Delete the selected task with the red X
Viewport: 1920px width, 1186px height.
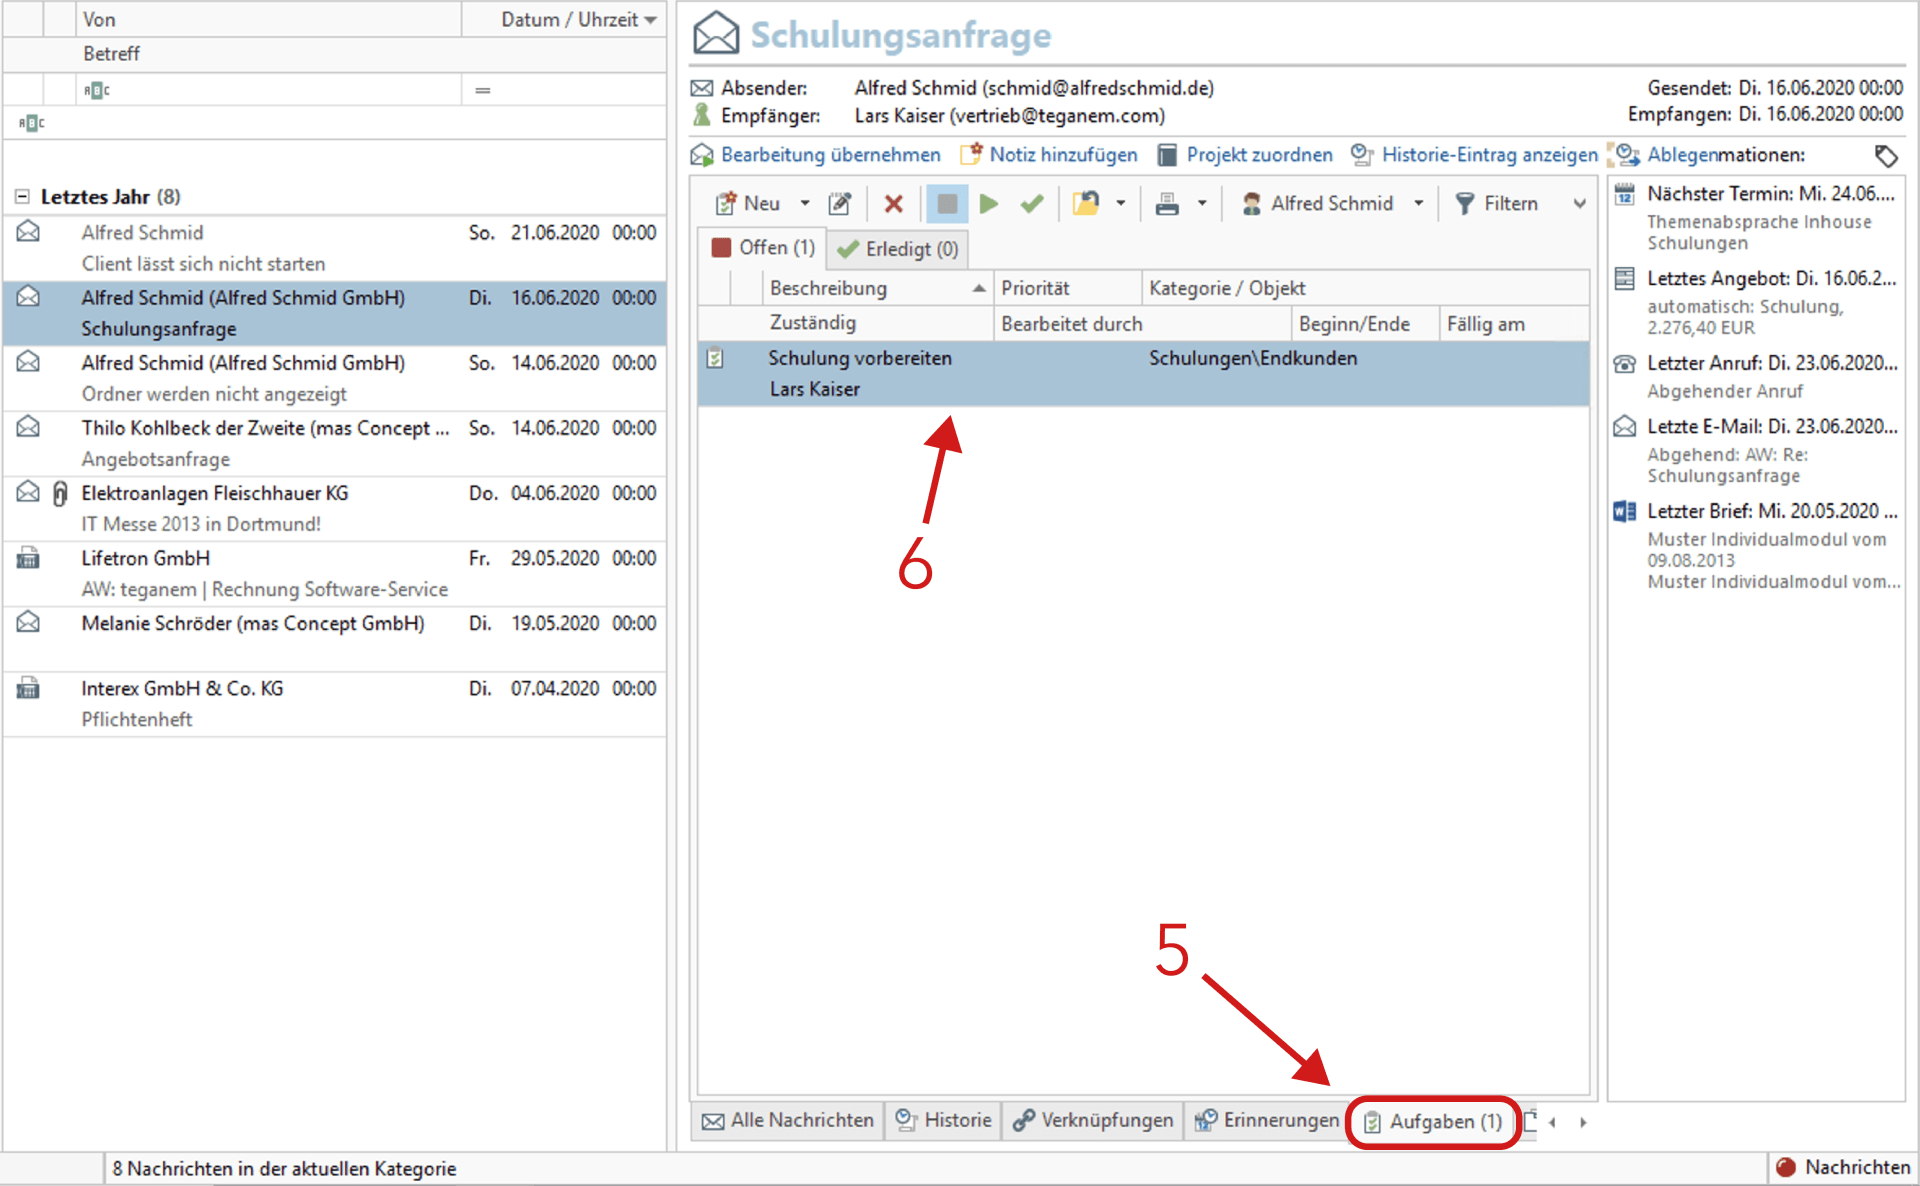coord(893,203)
